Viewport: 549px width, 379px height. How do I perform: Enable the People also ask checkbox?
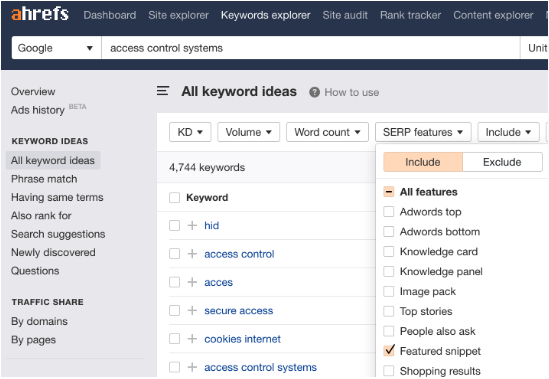pyautogui.click(x=389, y=331)
